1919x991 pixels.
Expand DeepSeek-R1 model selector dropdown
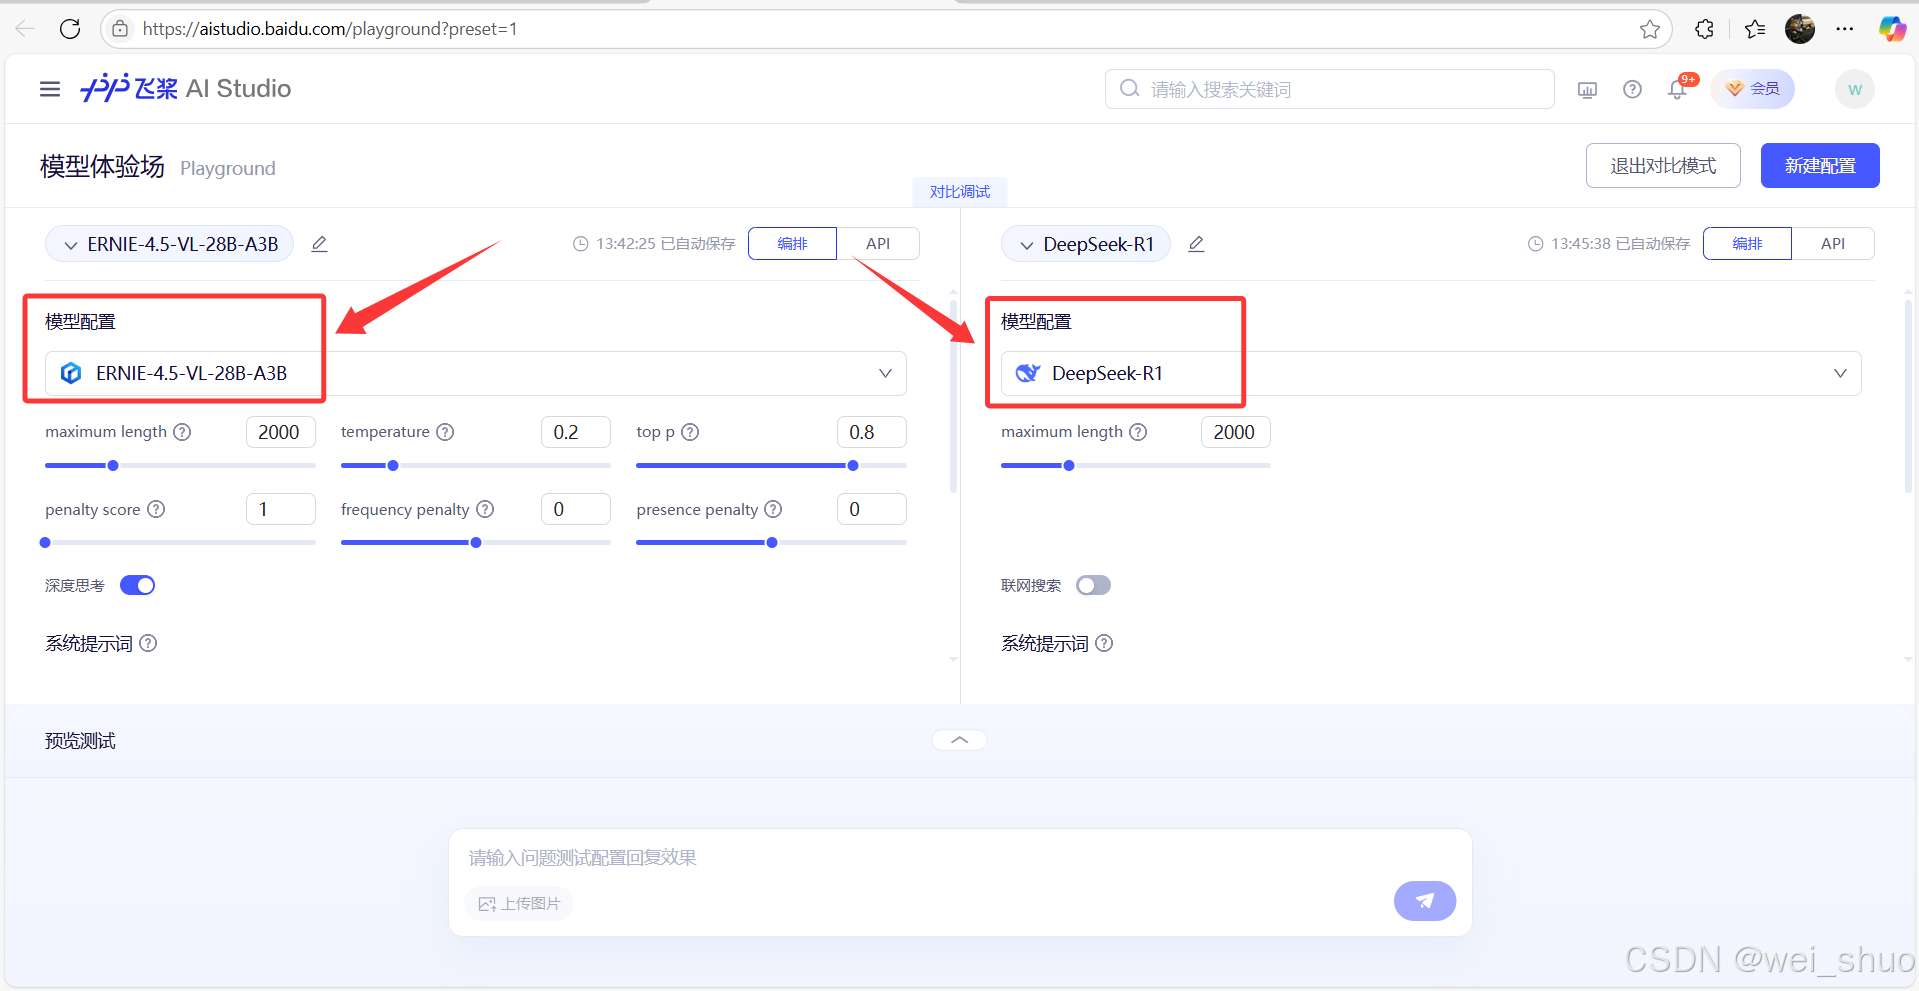pyautogui.click(x=1431, y=373)
